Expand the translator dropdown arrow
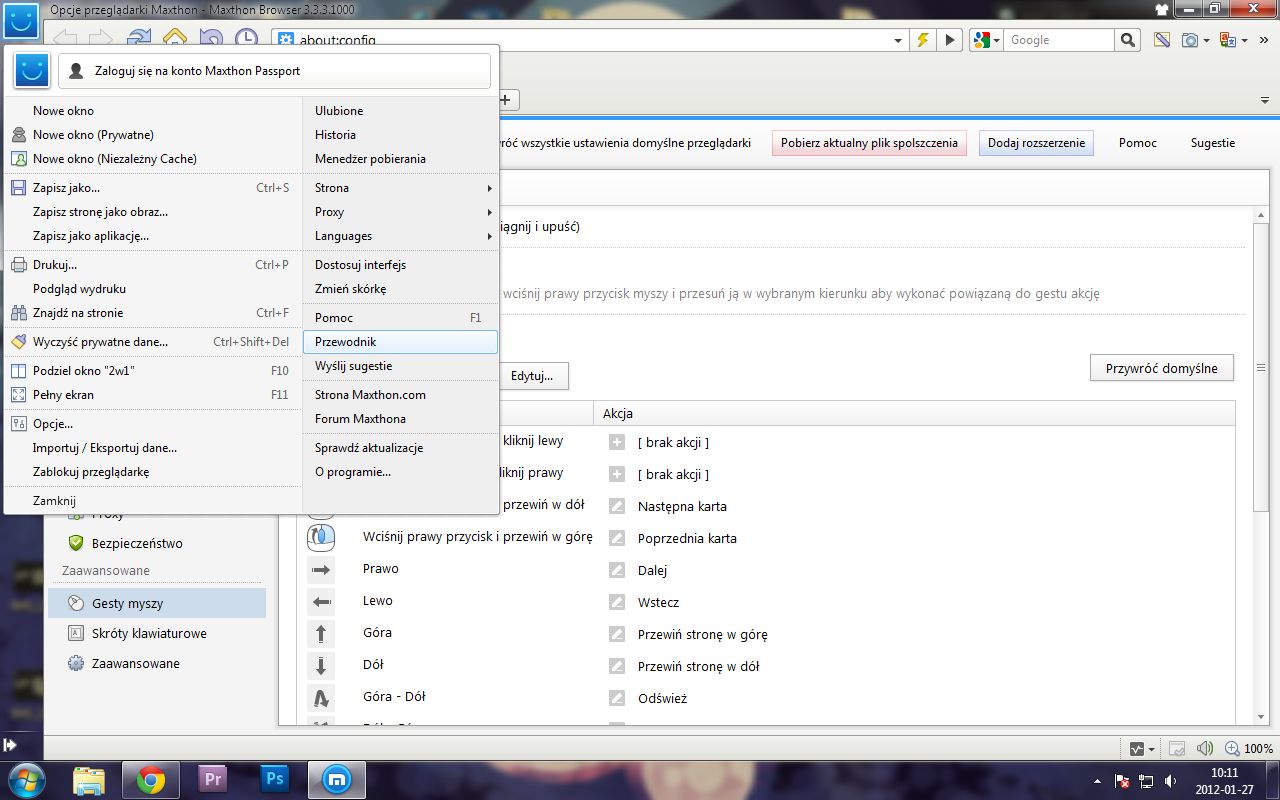This screenshot has height=800, width=1280. point(1244,40)
